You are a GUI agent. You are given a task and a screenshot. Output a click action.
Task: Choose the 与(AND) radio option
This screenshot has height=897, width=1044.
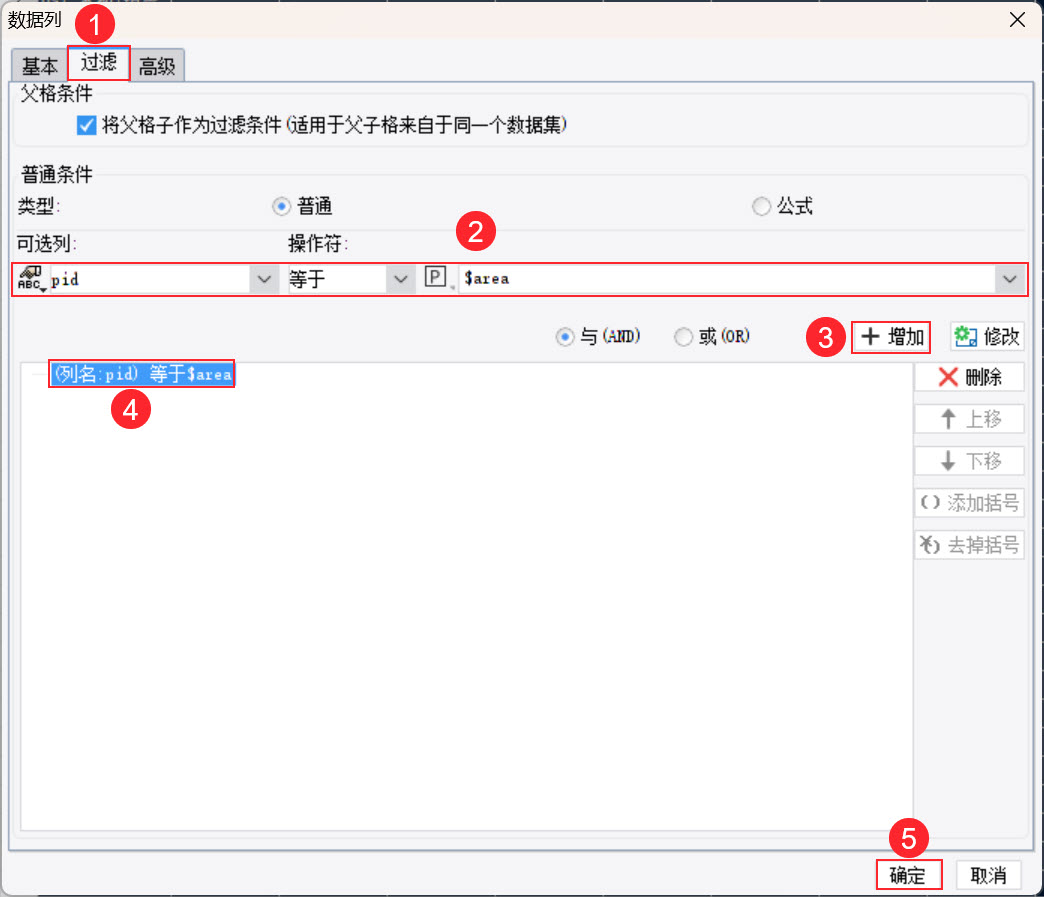(565, 337)
